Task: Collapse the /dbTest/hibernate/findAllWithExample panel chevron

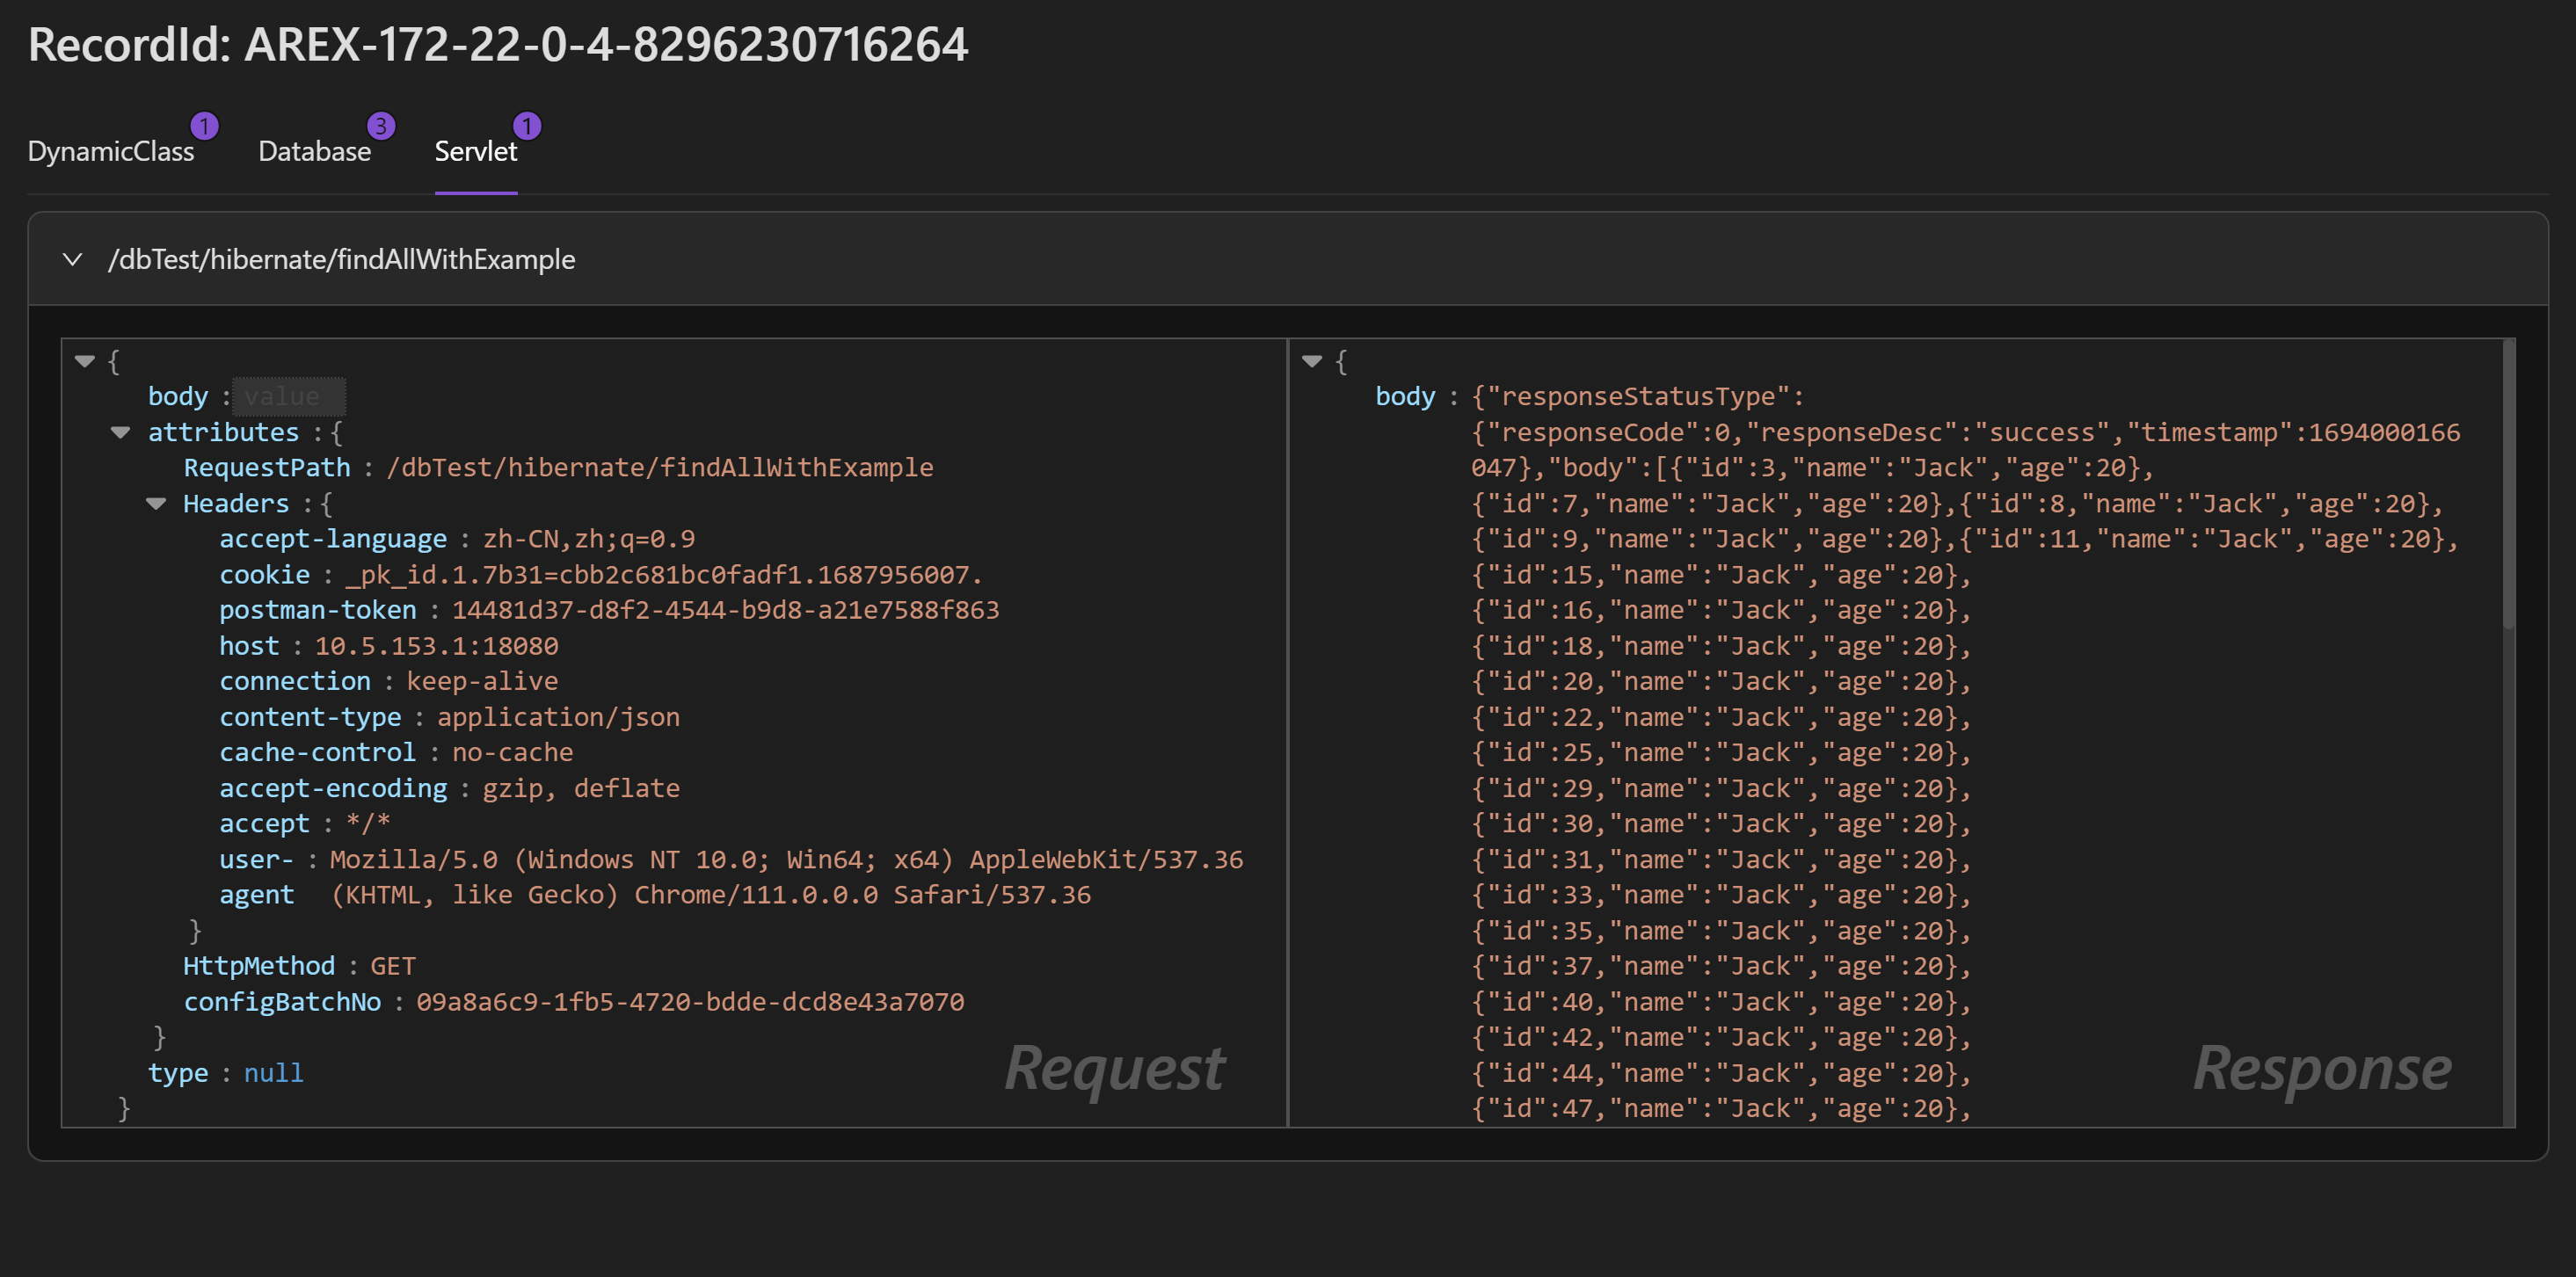Action: (73, 259)
